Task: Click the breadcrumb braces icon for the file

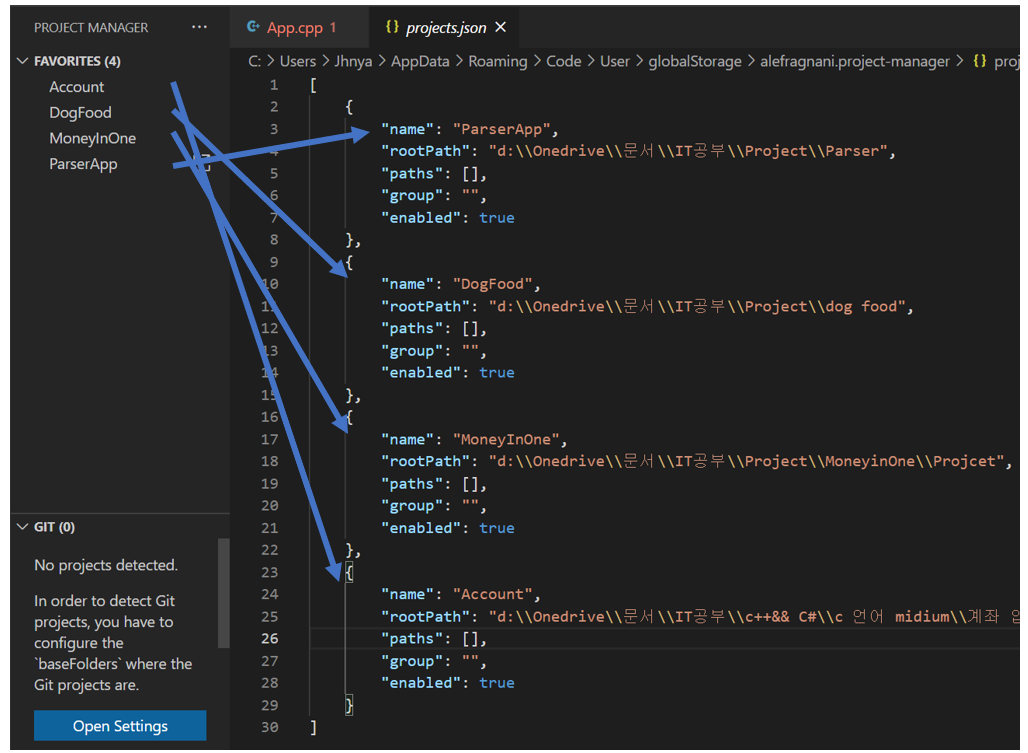Action: pyautogui.click(x=979, y=61)
